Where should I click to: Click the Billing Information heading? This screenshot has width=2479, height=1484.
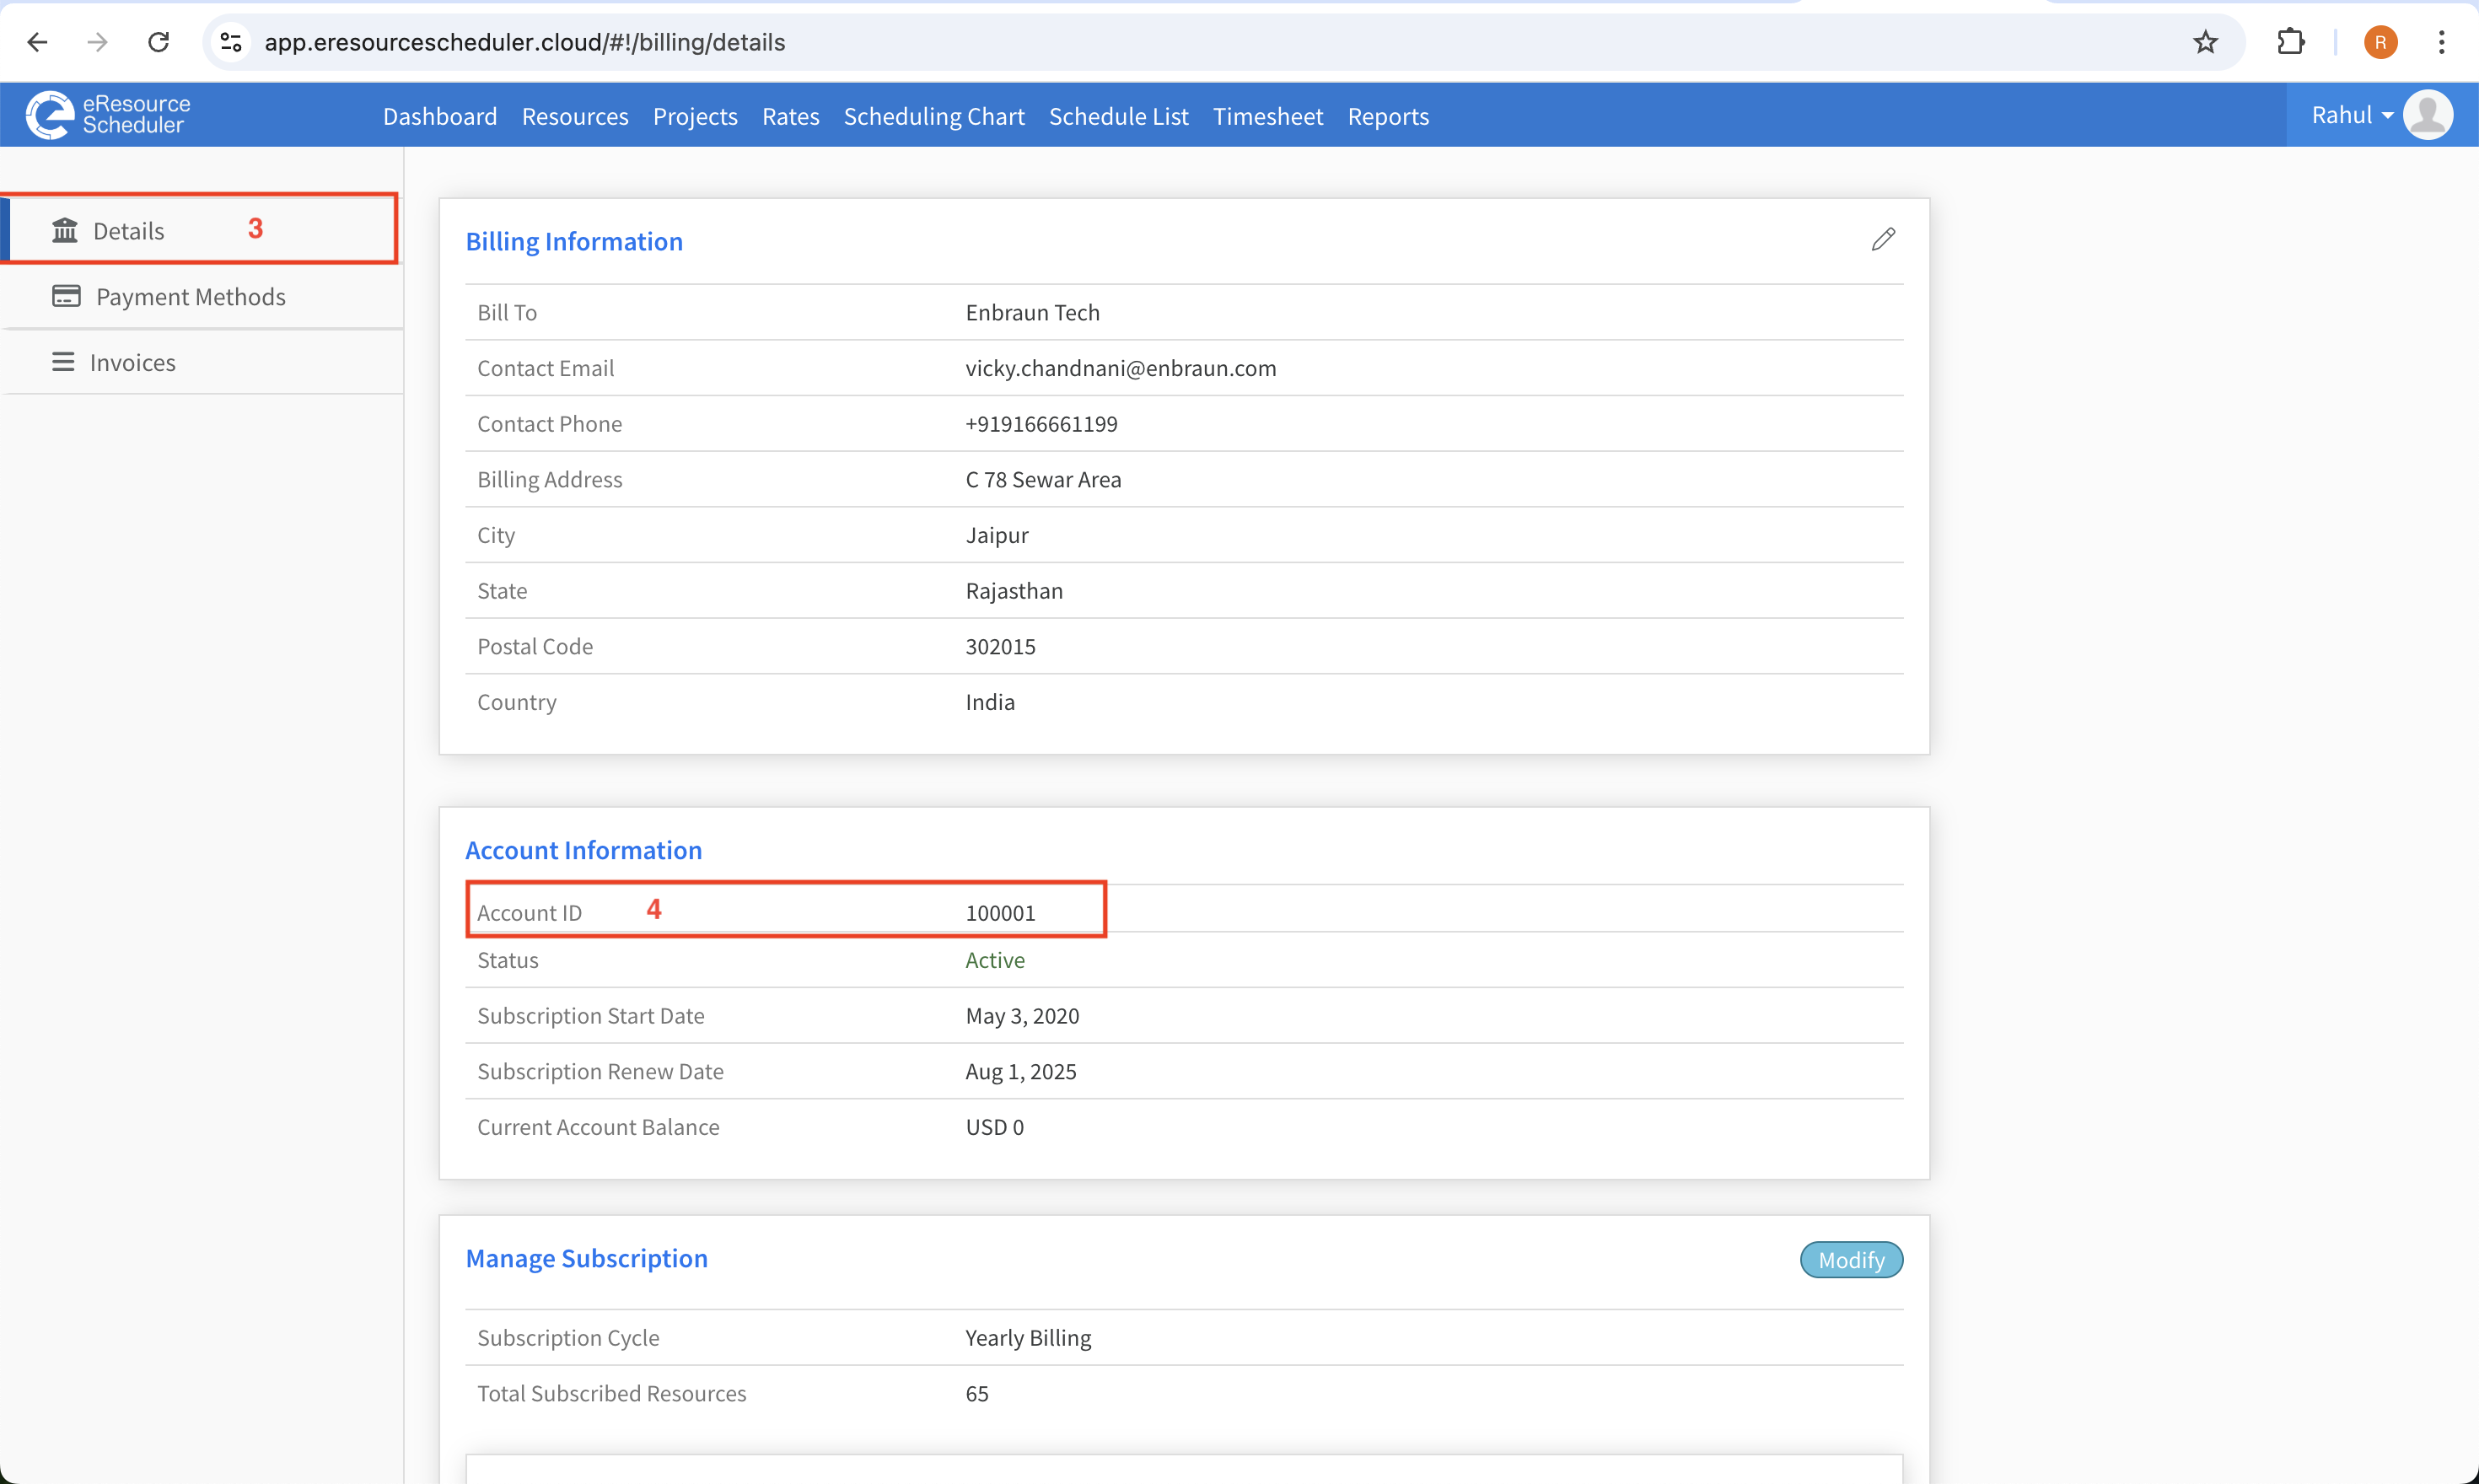point(574,241)
